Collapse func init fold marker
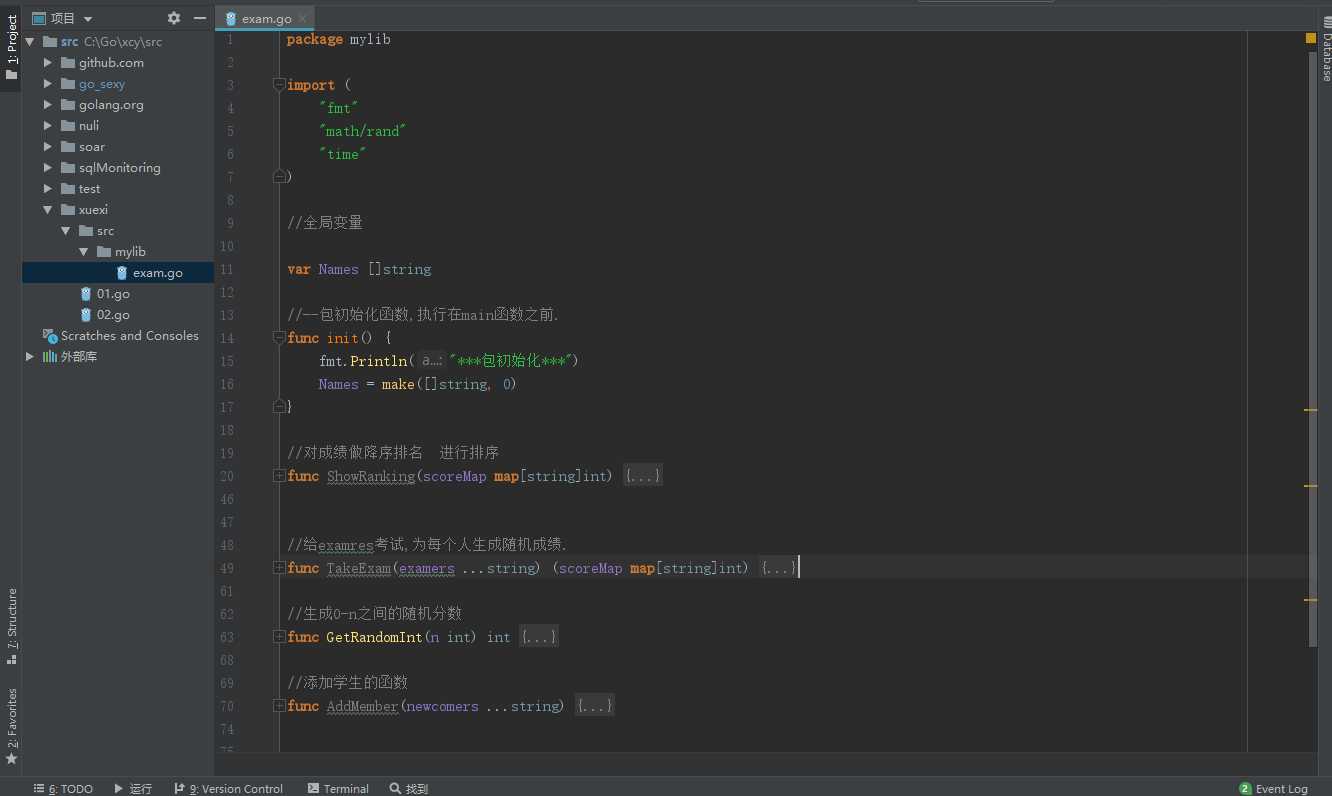1332x796 pixels. pyautogui.click(x=279, y=338)
